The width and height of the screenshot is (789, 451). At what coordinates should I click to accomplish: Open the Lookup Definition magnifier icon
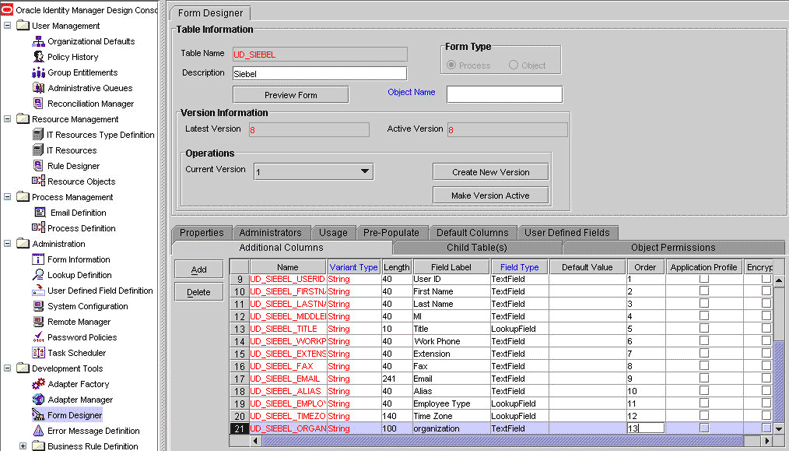(39, 275)
